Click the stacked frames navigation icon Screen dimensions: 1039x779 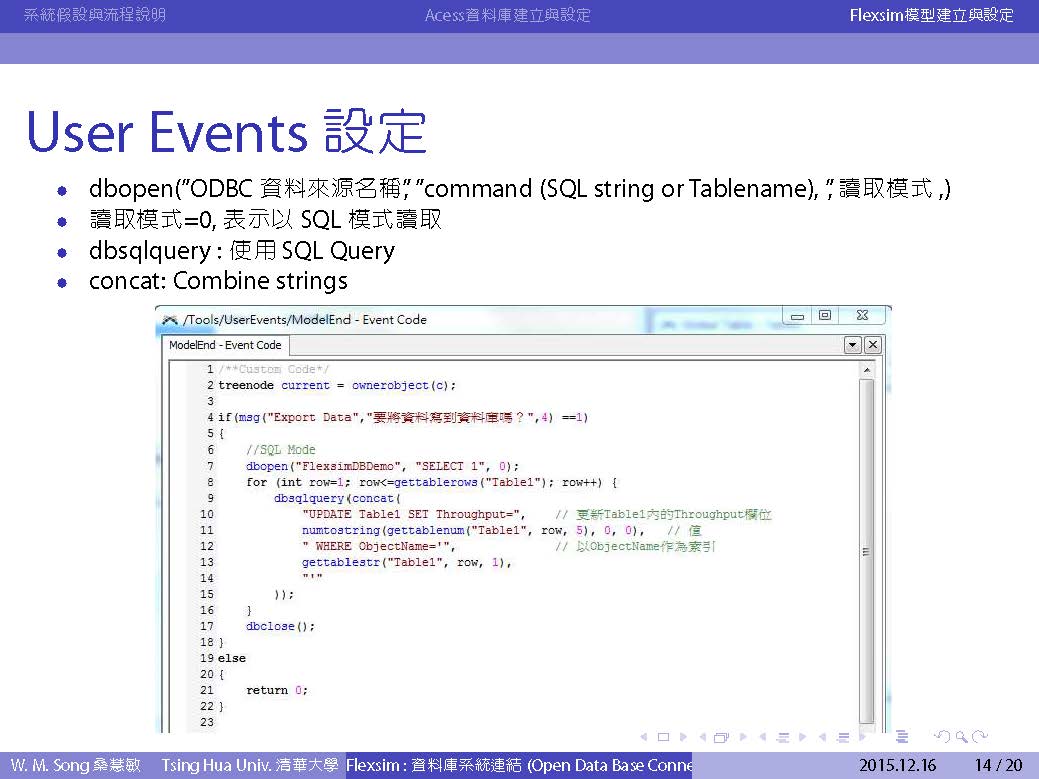click(721, 738)
